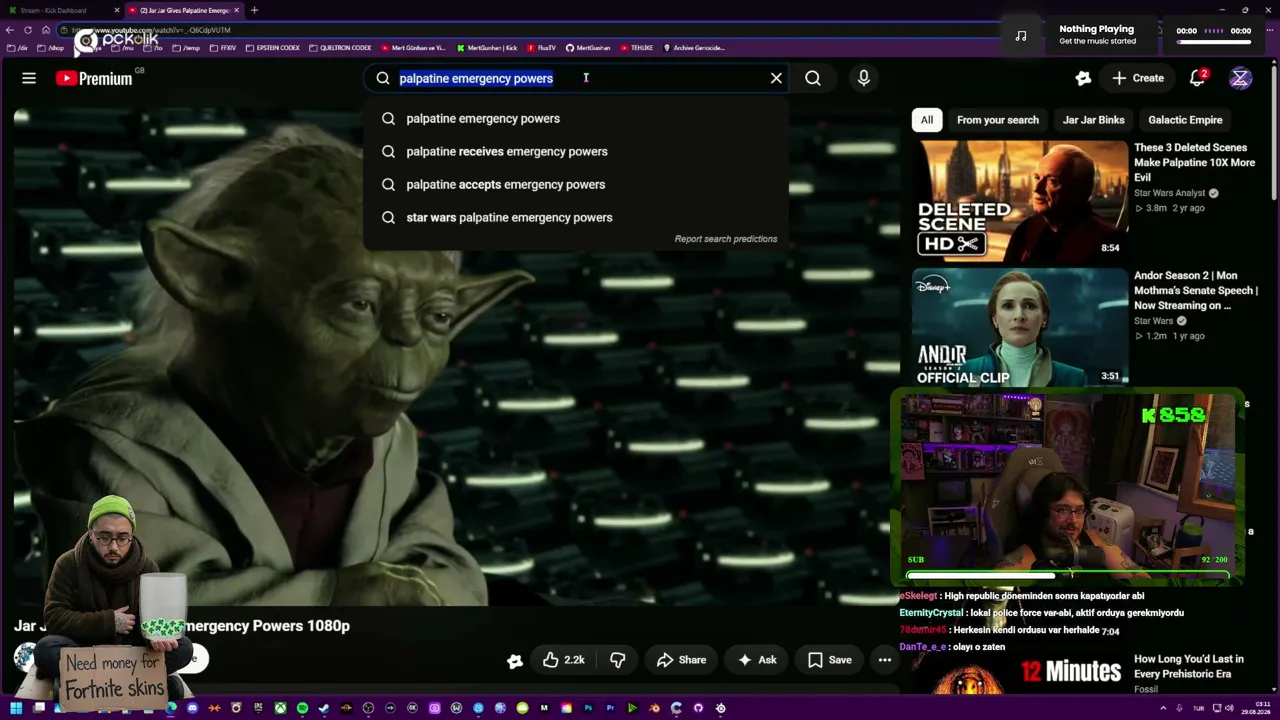The image size is (1280, 720).
Task: Reload the page with refresh button
Action: [x=28, y=30]
